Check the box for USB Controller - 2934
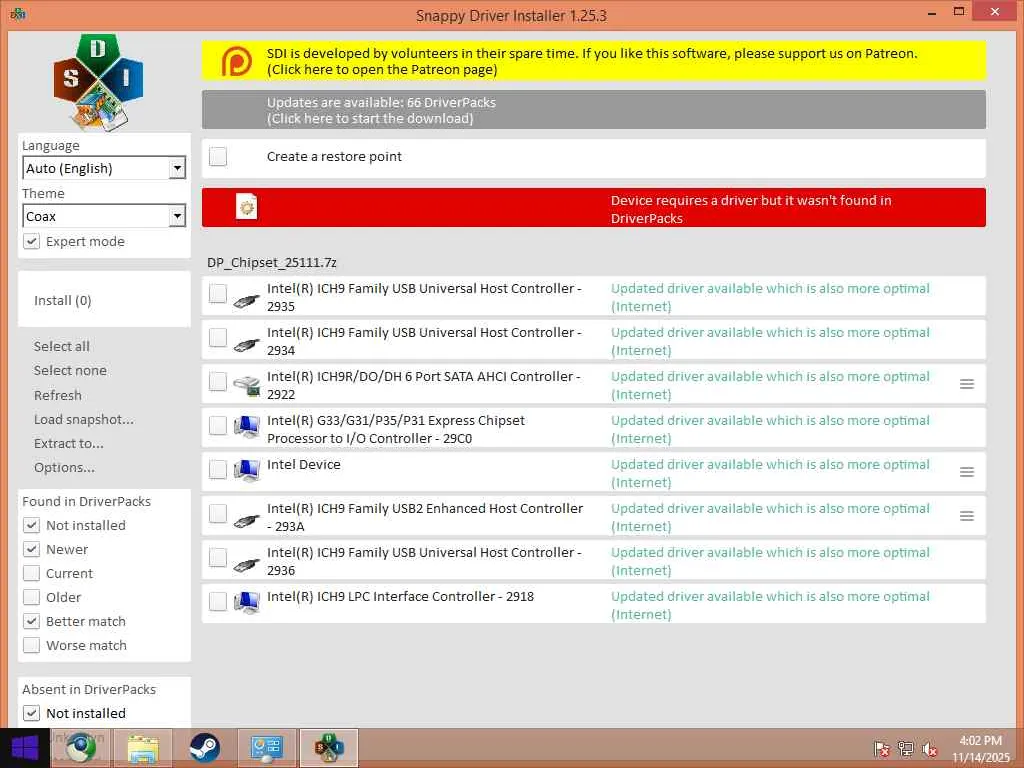This screenshot has height=768, width=1024. [217, 338]
